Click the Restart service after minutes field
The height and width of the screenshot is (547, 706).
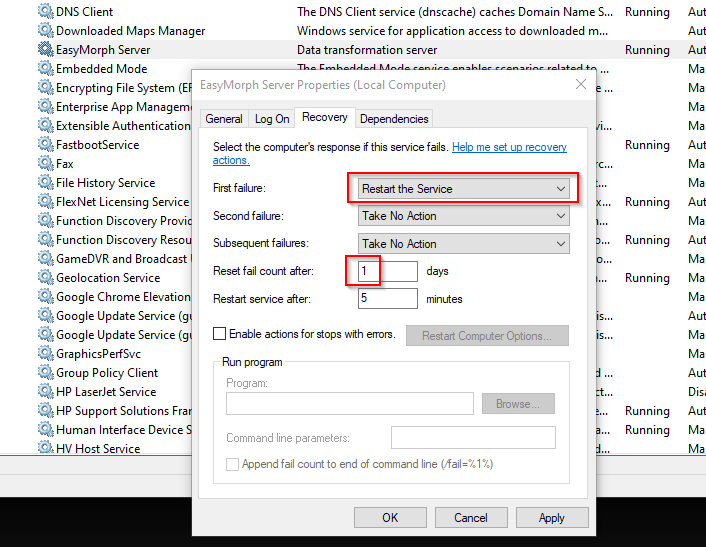point(387,299)
